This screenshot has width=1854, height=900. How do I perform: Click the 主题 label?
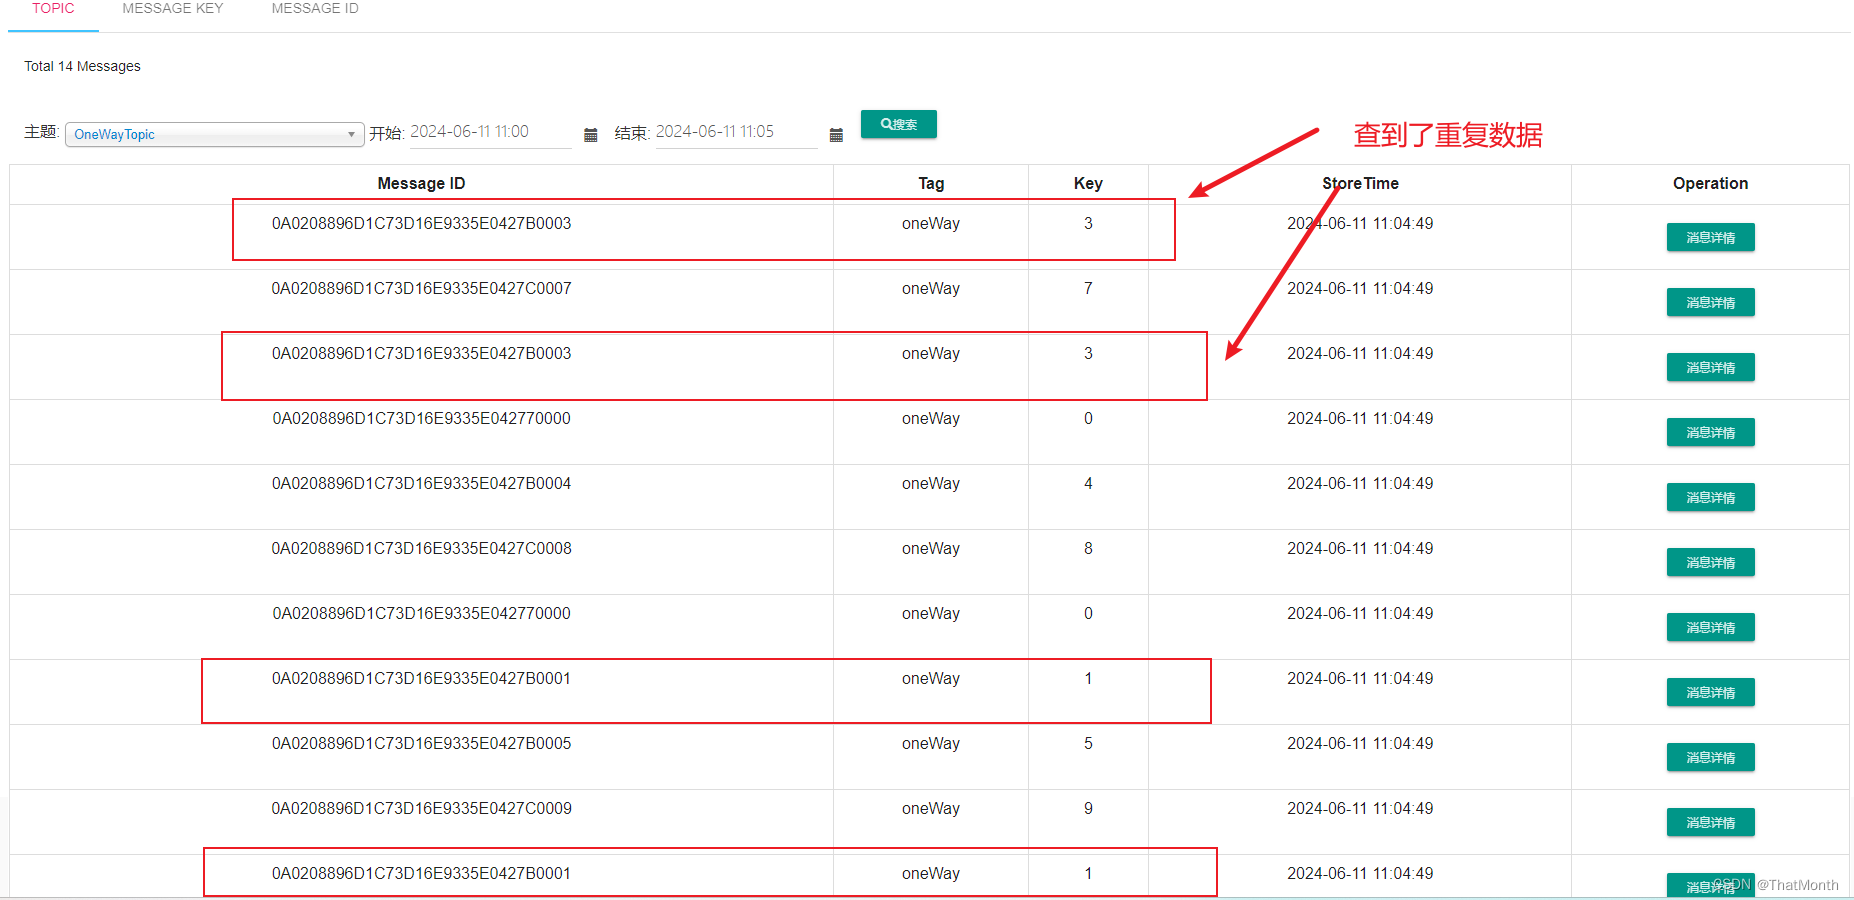pyautogui.click(x=42, y=132)
